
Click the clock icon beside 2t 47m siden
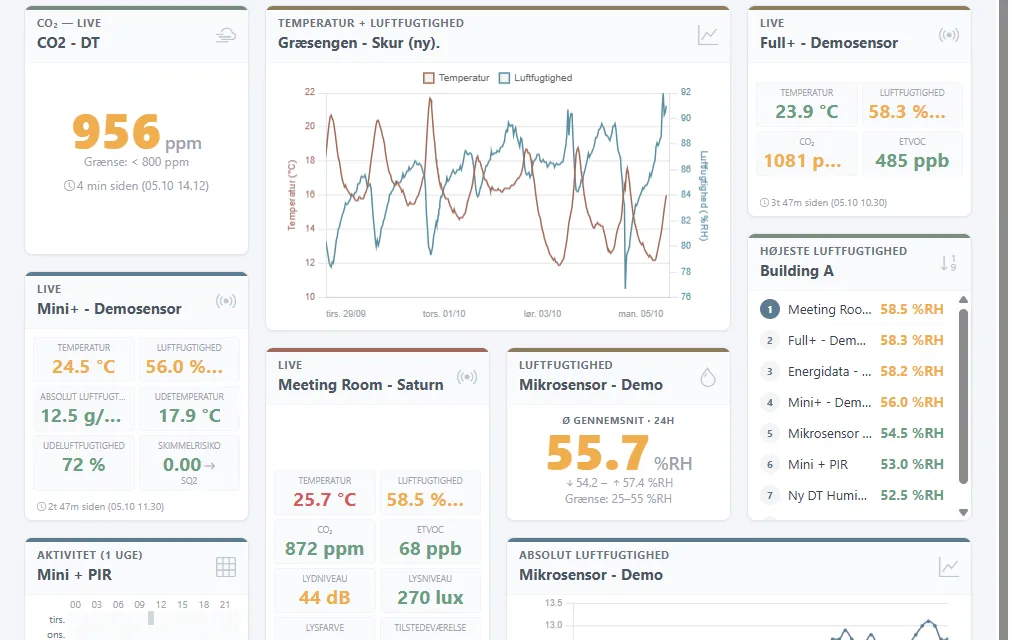(x=41, y=507)
